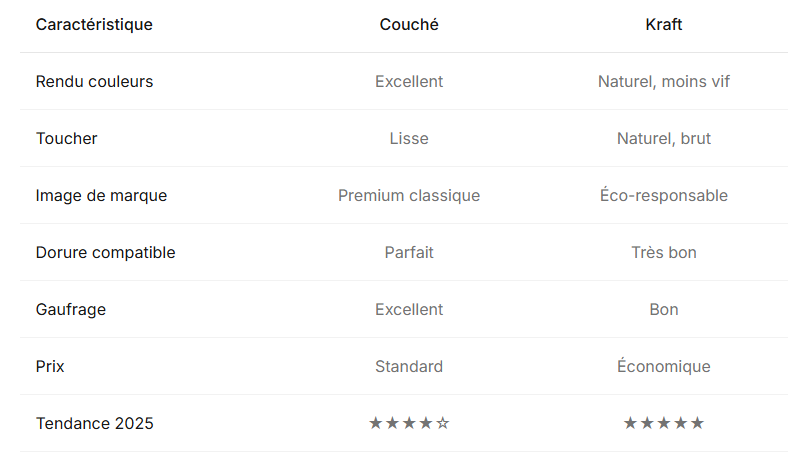Click the Couché star rating
Viewport: 808px width, 476px height.
point(409,423)
